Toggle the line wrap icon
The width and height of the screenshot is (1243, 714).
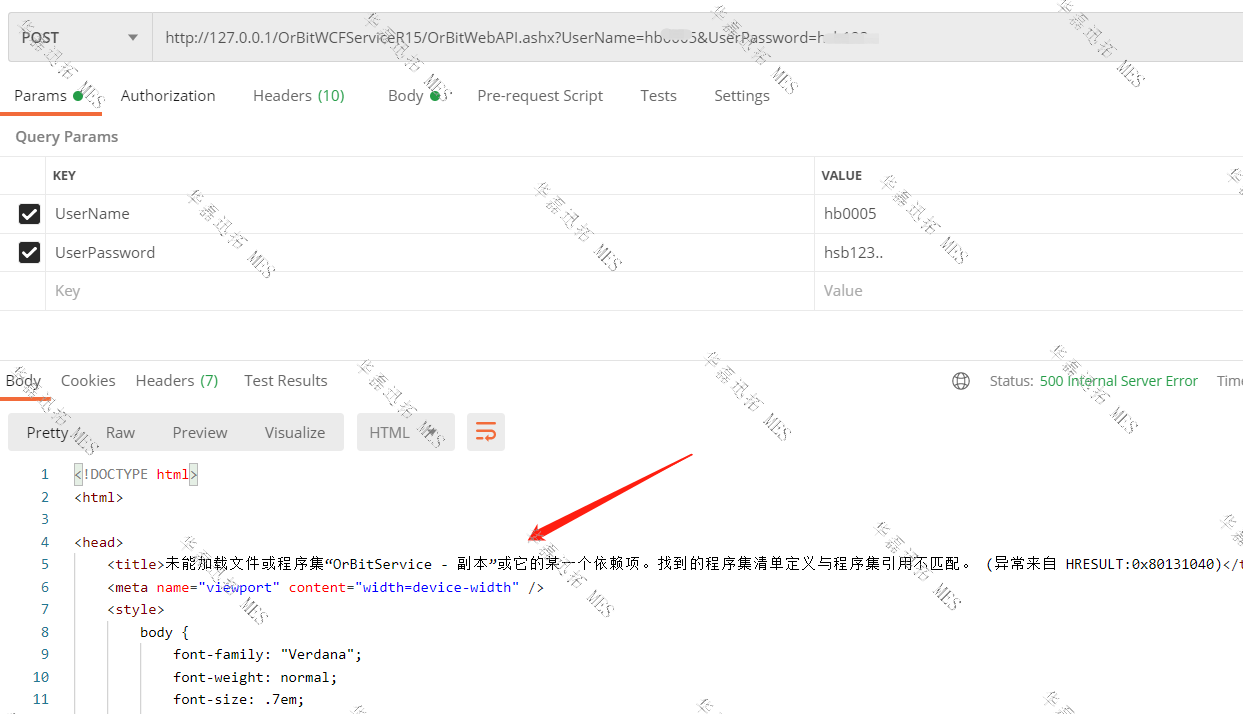486,432
